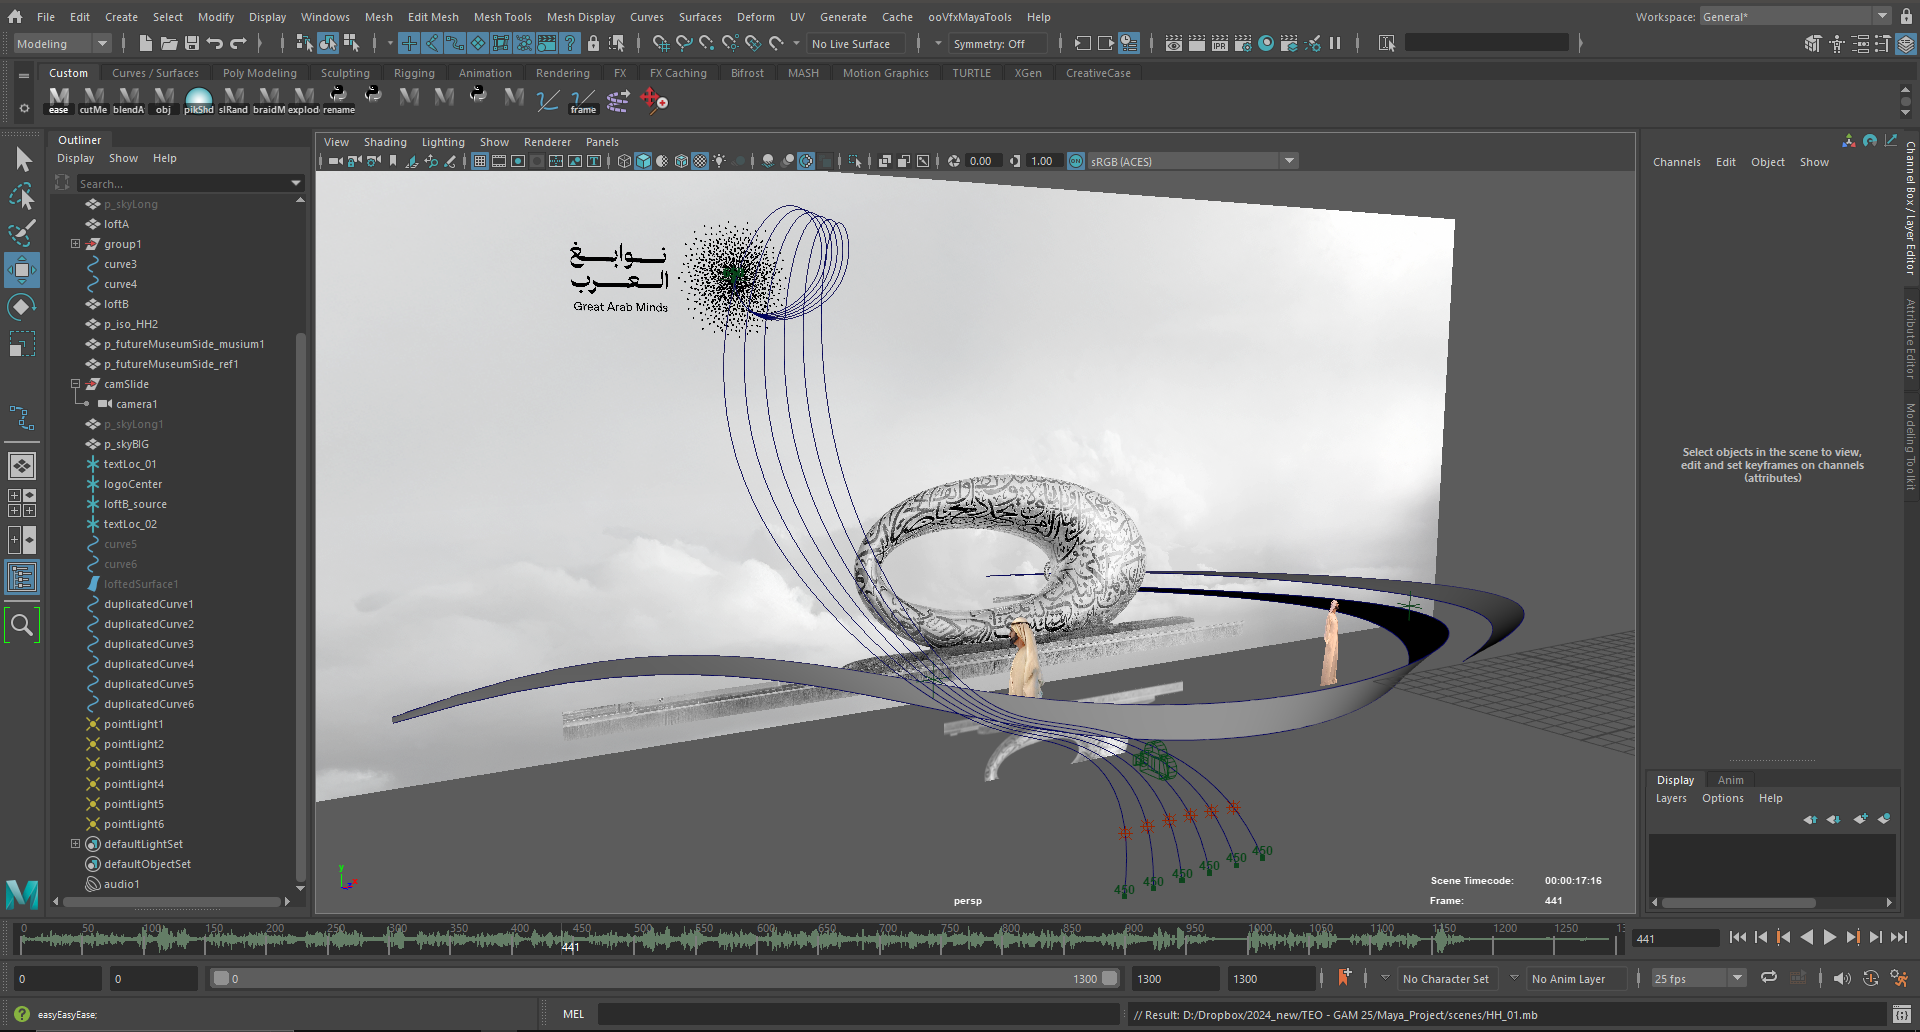The height and width of the screenshot is (1032, 1920).
Task: Expand the group1 node in Outliner
Action: [x=75, y=244]
